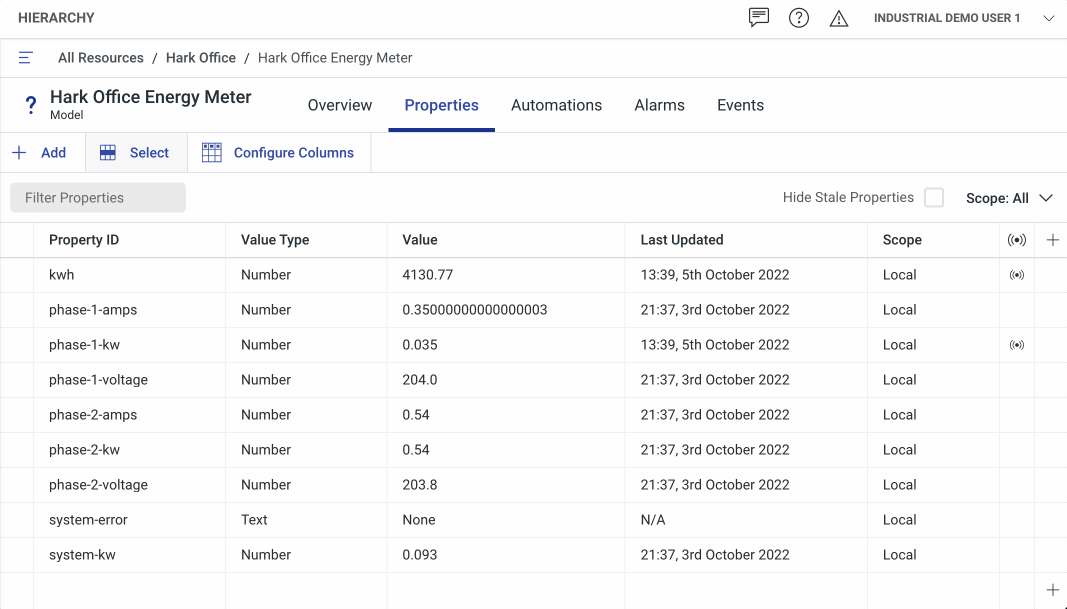Screen dimensions: 1067x609
Task: Click the broadcast icon in kwh row
Action: point(1017,275)
